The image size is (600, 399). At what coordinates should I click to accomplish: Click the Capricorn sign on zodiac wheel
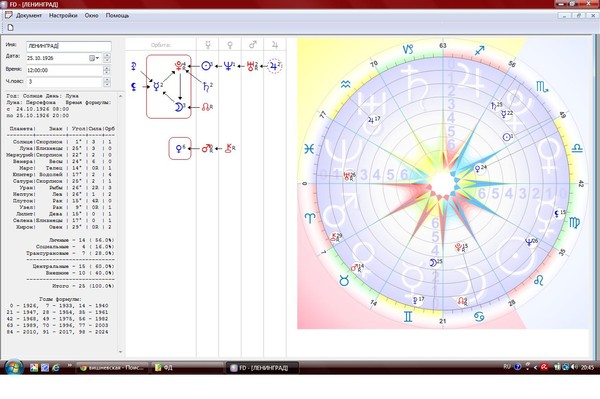tap(408, 49)
